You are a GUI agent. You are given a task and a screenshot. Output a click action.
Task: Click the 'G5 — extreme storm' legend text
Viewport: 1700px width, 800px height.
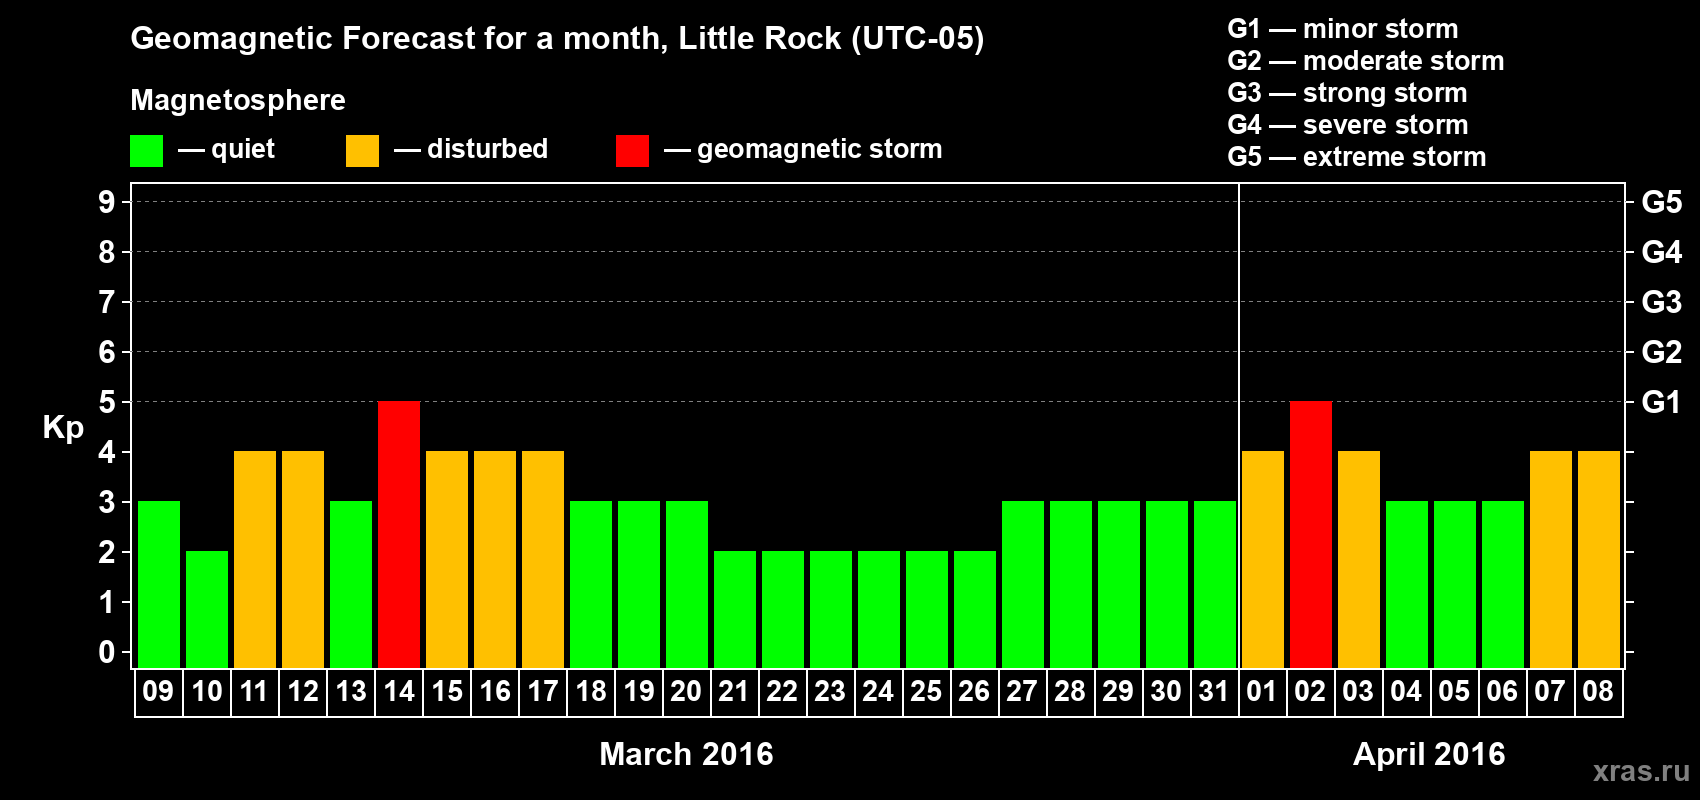pyautogui.click(x=1356, y=157)
